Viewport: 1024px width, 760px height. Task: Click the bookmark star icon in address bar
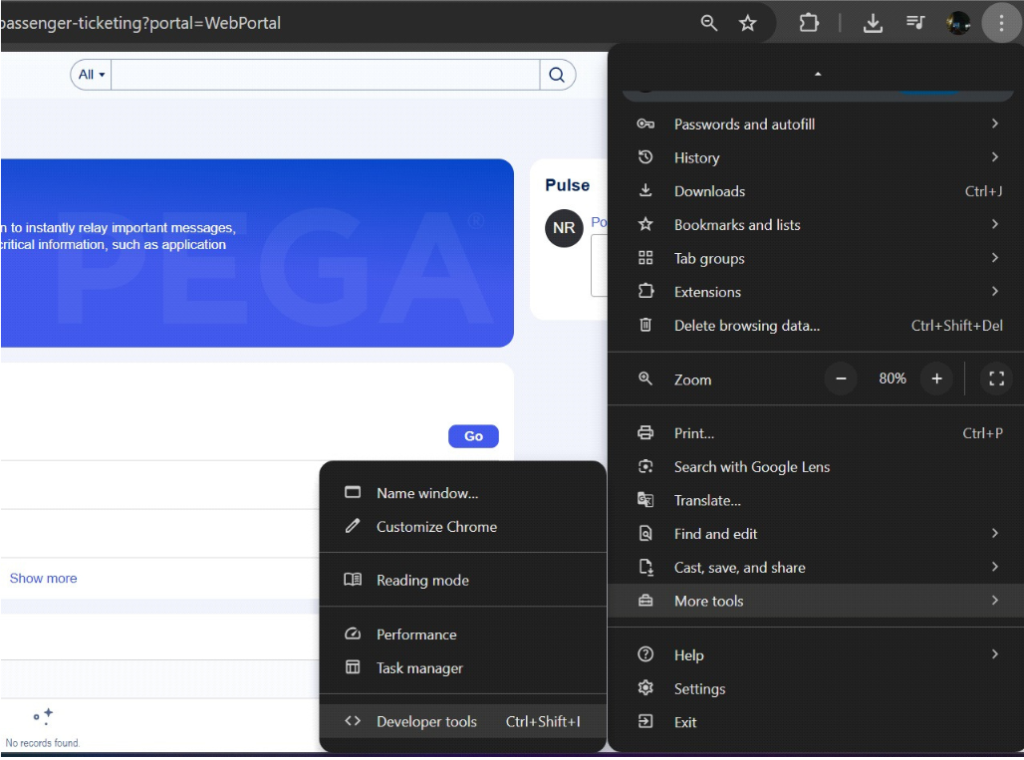[x=747, y=23]
